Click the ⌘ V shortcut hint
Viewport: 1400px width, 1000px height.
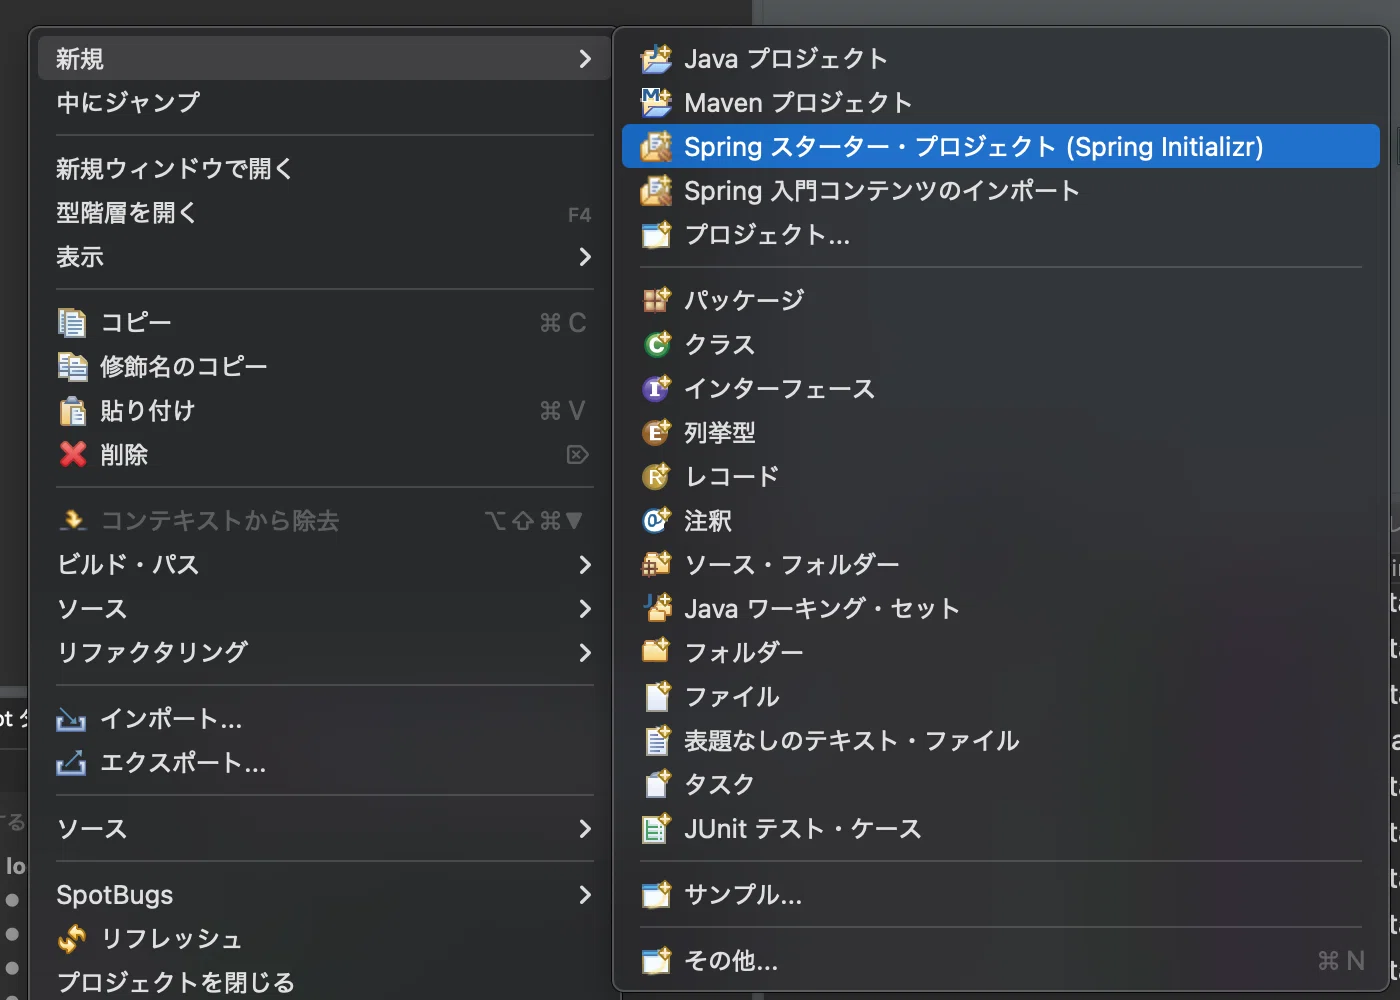click(563, 411)
